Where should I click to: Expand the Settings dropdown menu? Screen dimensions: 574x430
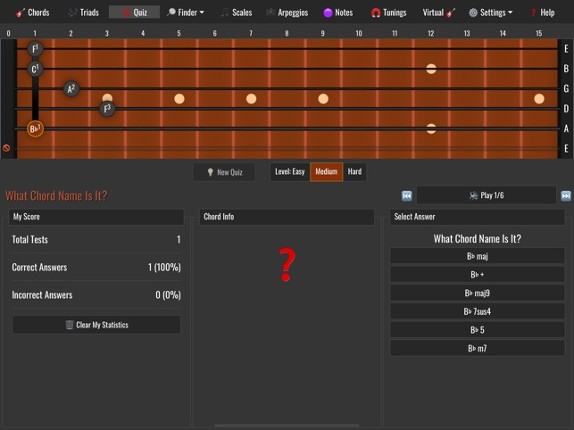coord(491,13)
